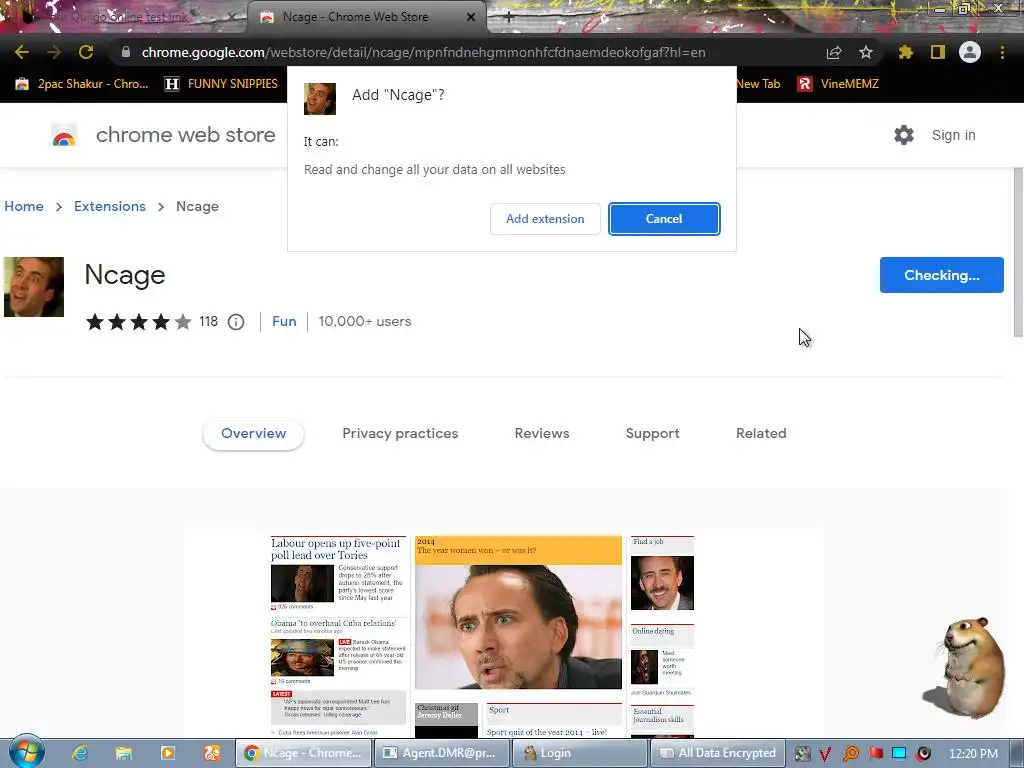Viewport: 1024px width, 768px height.
Task: Click the share page icon in address bar
Action: pos(834,52)
